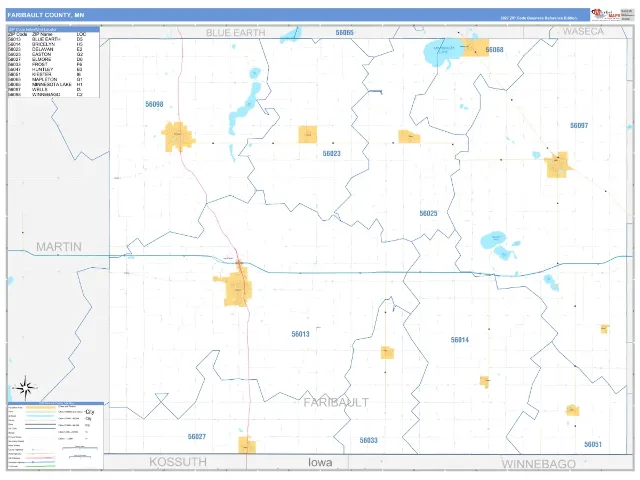Click the Iowa state label
This screenshot has width=640, height=480.
point(320,462)
